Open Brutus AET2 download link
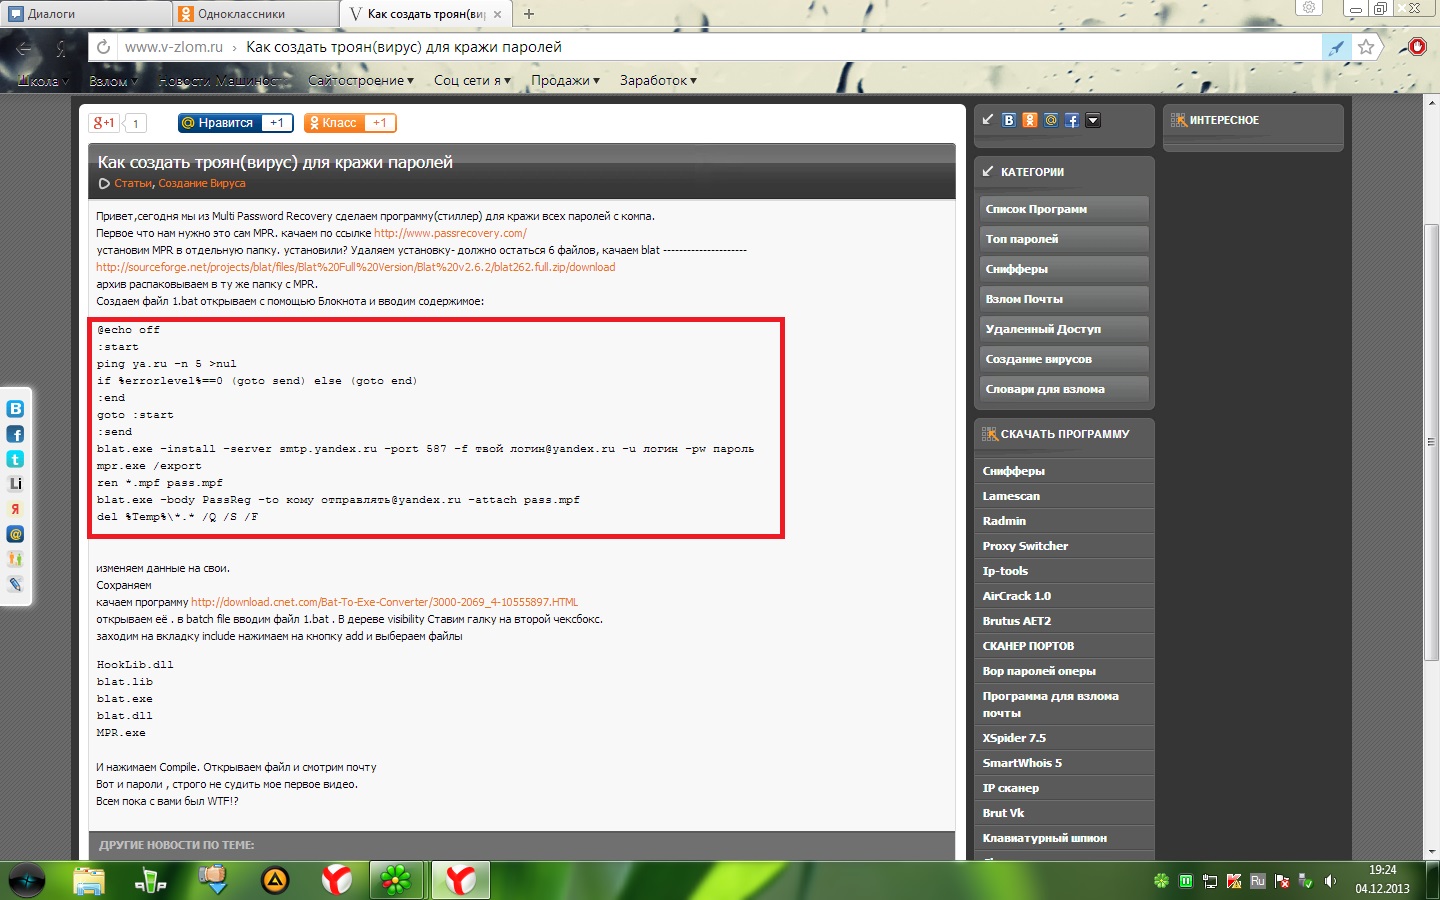 pos(1016,621)
